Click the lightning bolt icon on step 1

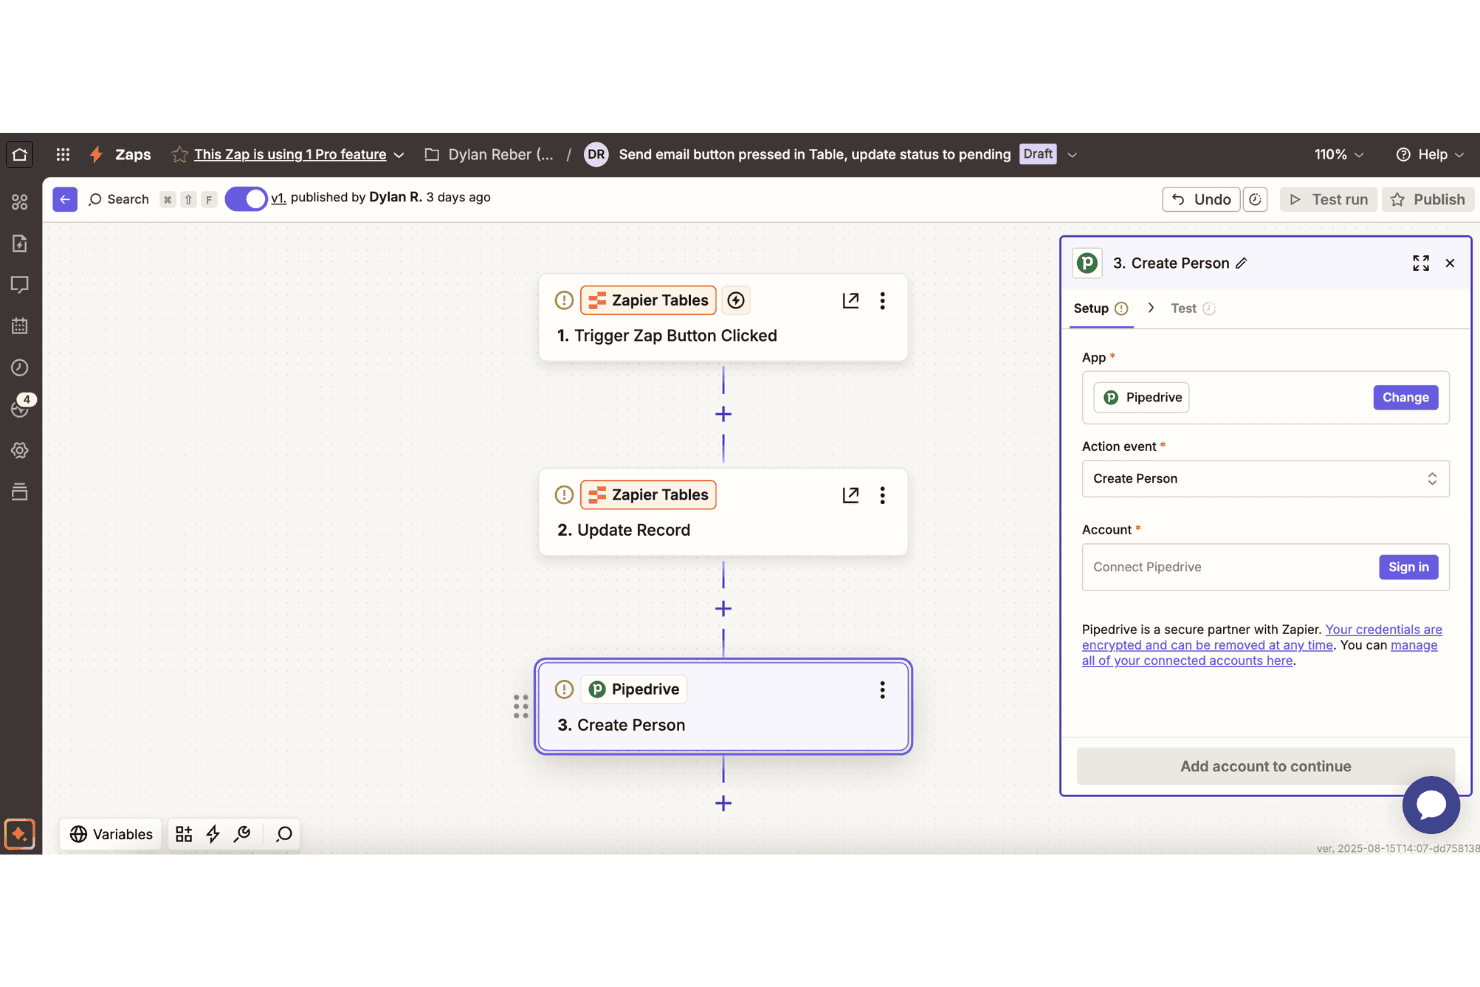pos(736,300)
